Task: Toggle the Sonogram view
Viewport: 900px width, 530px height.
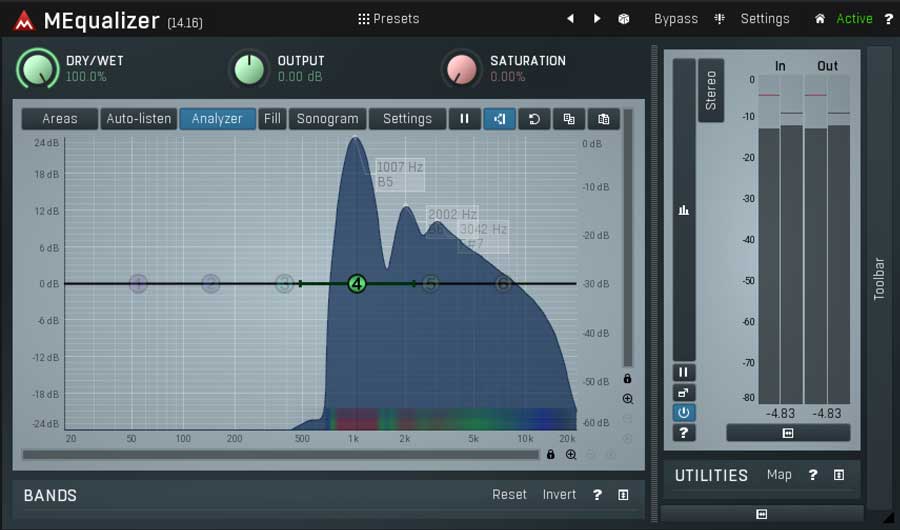Action: tap(327, 119)
